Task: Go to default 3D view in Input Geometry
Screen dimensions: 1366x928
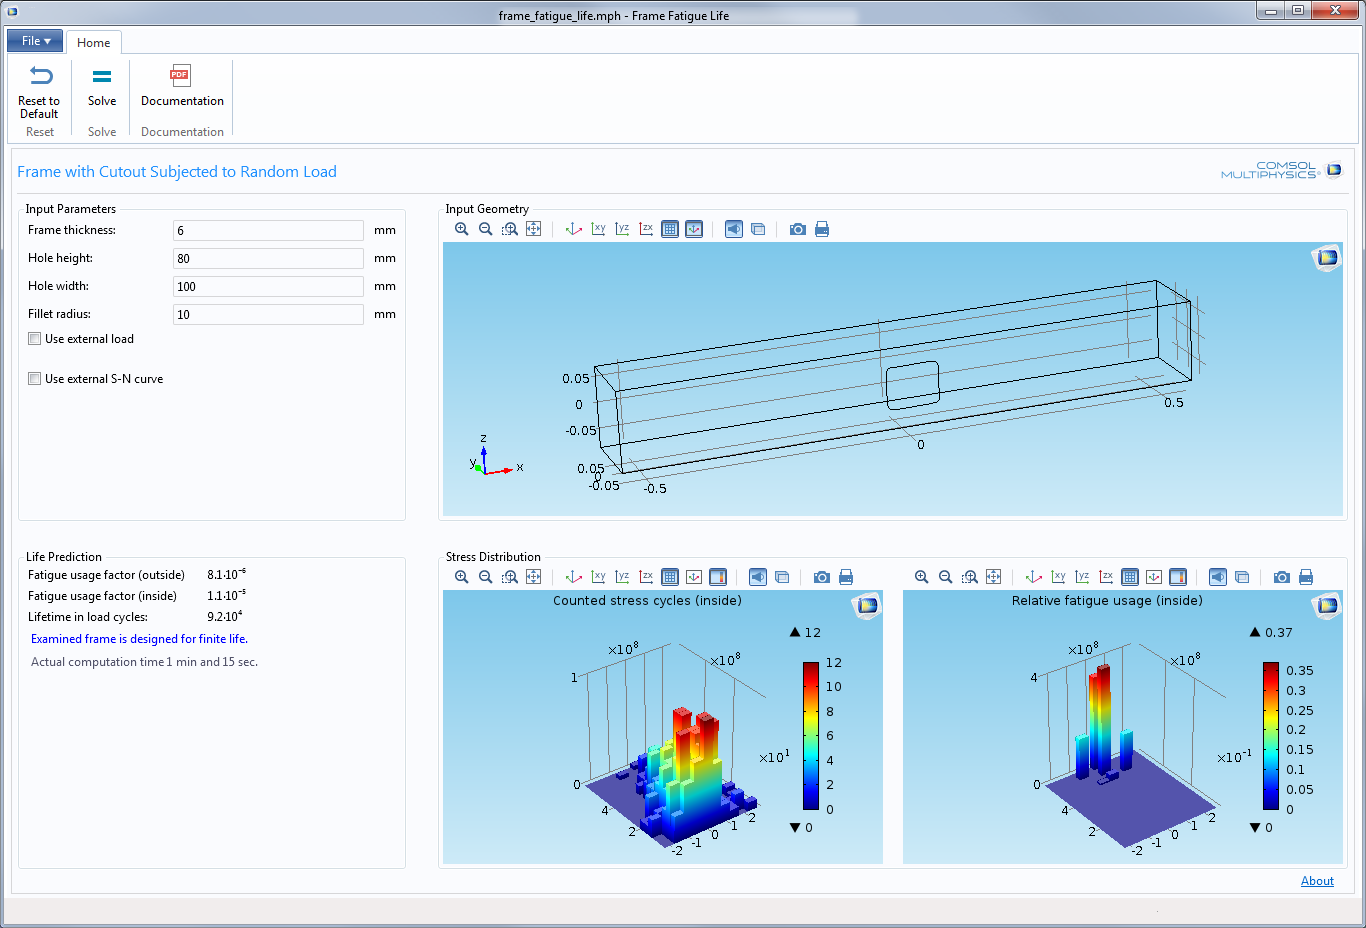Action: coord(574,229)
